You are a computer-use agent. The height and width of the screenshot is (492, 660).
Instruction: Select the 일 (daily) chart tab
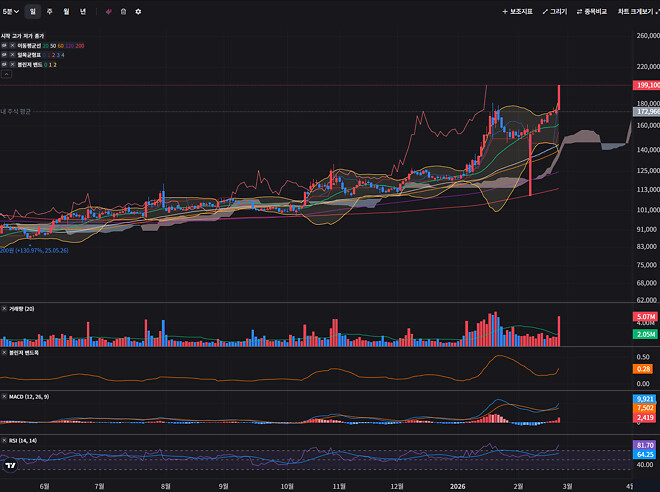[33, 12]
